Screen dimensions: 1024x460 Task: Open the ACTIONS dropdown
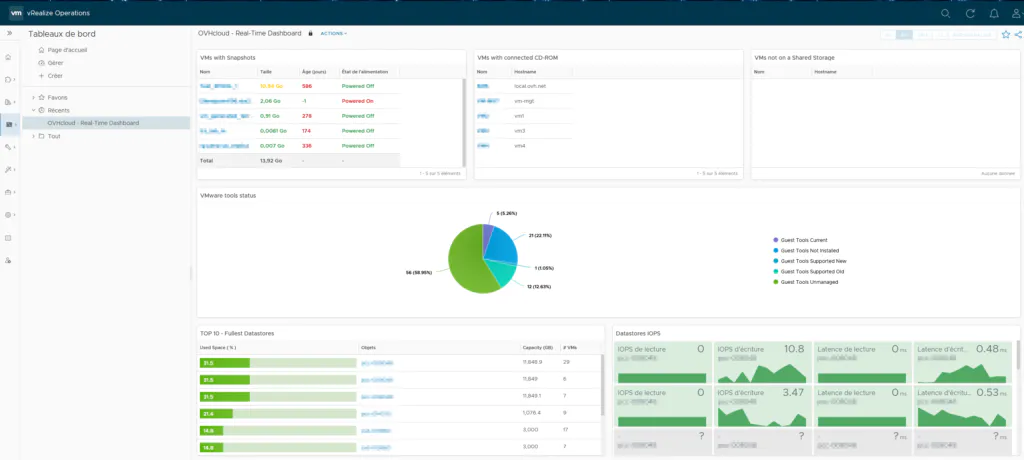point(334,33)
